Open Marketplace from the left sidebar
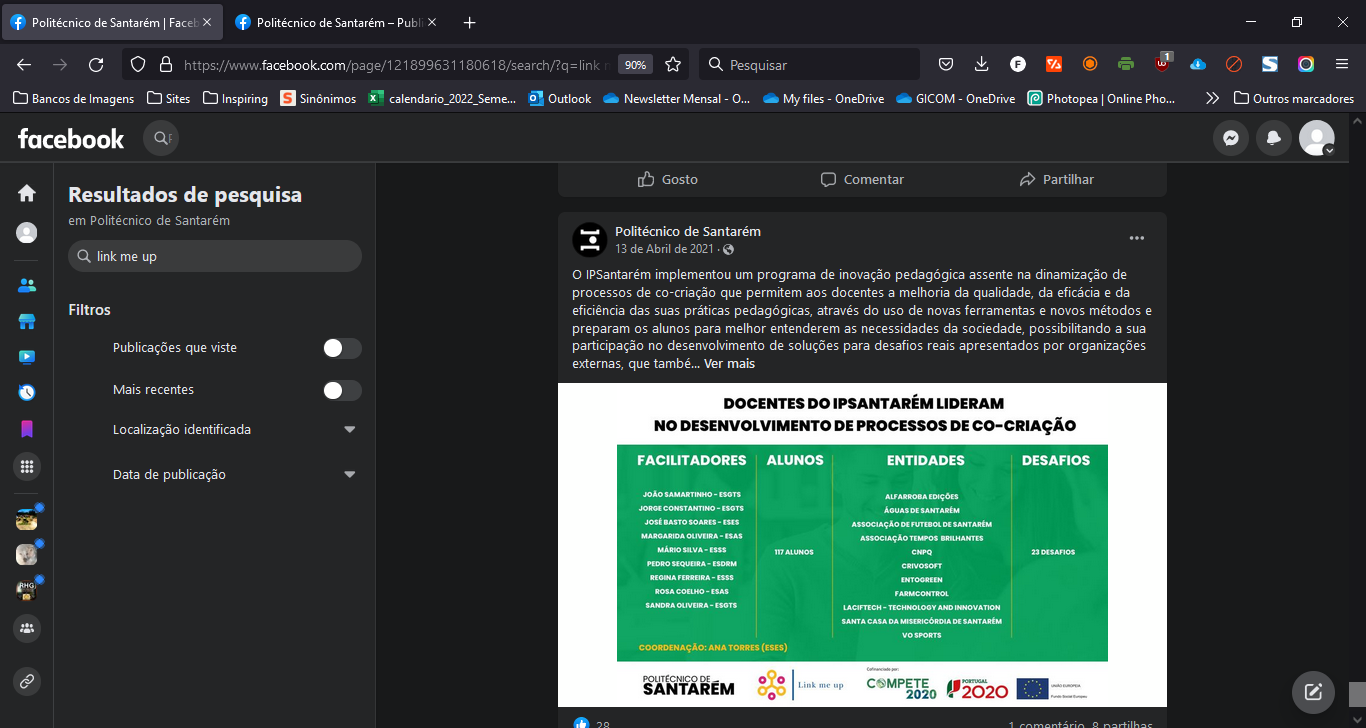This screenshot has width=1366, height=728. coord(26,320)
